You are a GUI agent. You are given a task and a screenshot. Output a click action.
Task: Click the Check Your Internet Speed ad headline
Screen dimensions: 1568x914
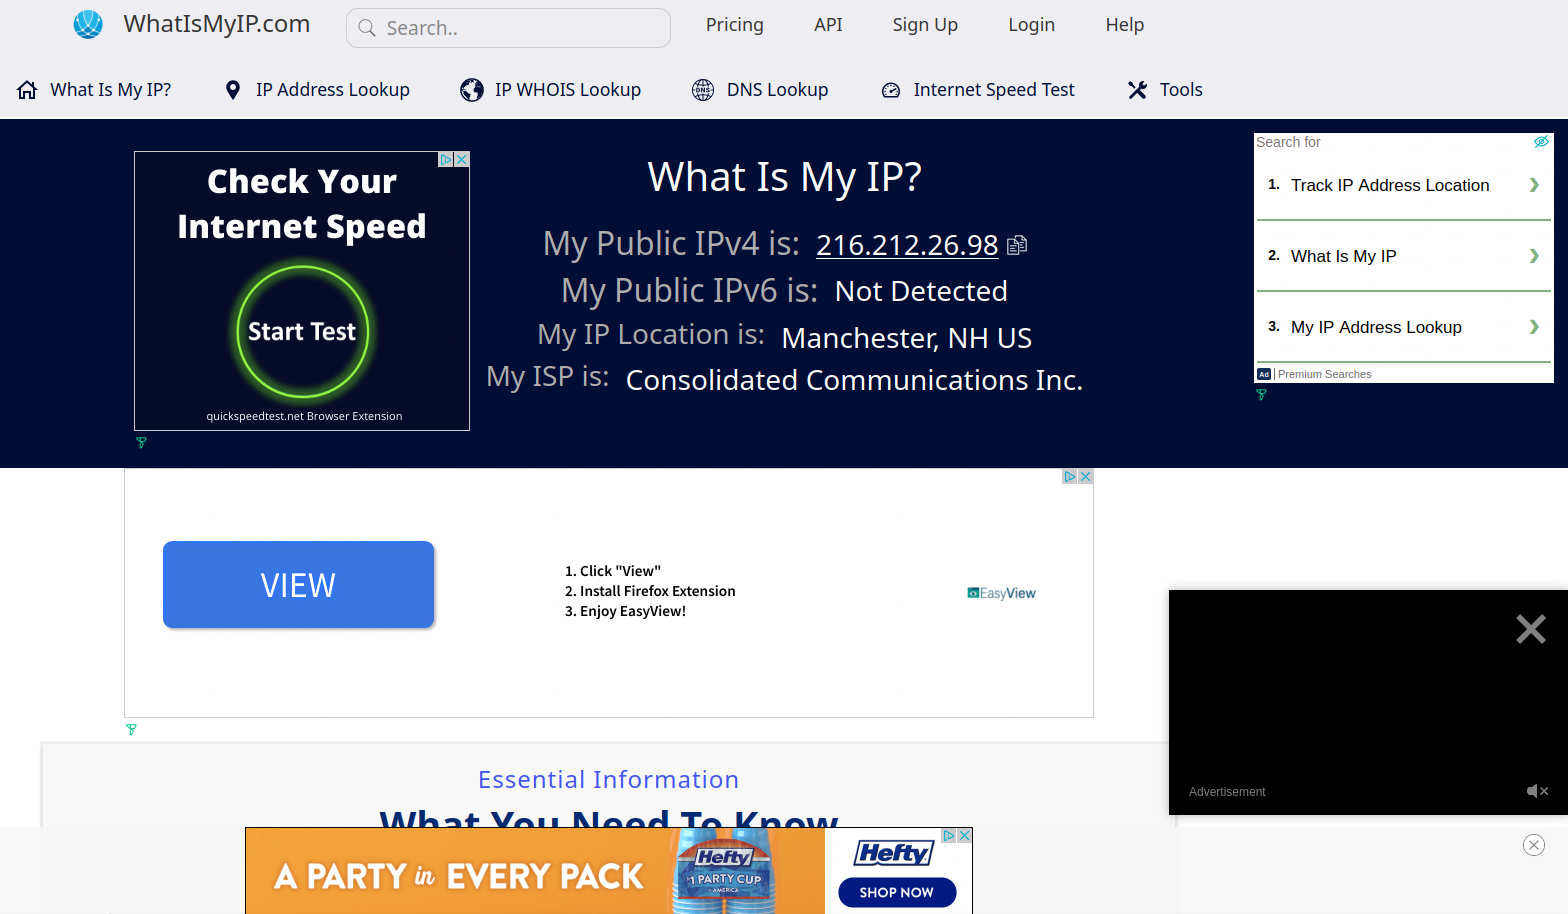[x=302, y=204]
